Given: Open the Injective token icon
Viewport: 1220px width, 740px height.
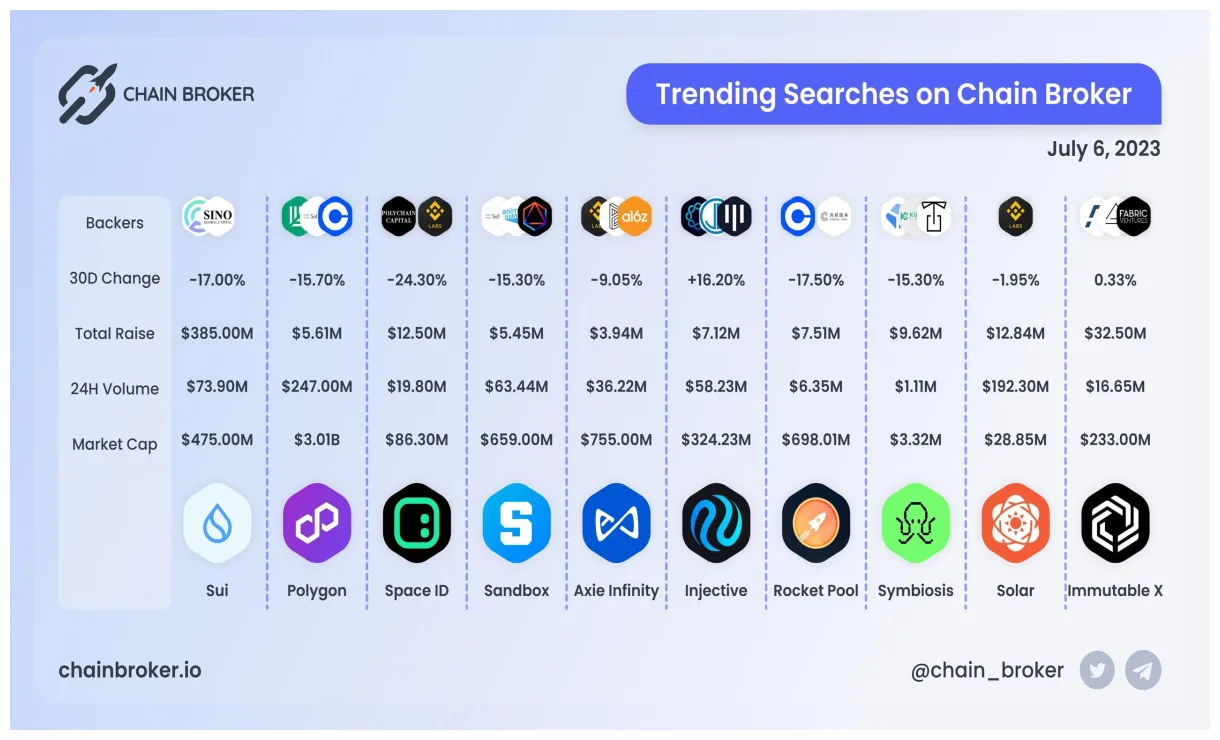Looking at the screenshot, I should 716,522.
